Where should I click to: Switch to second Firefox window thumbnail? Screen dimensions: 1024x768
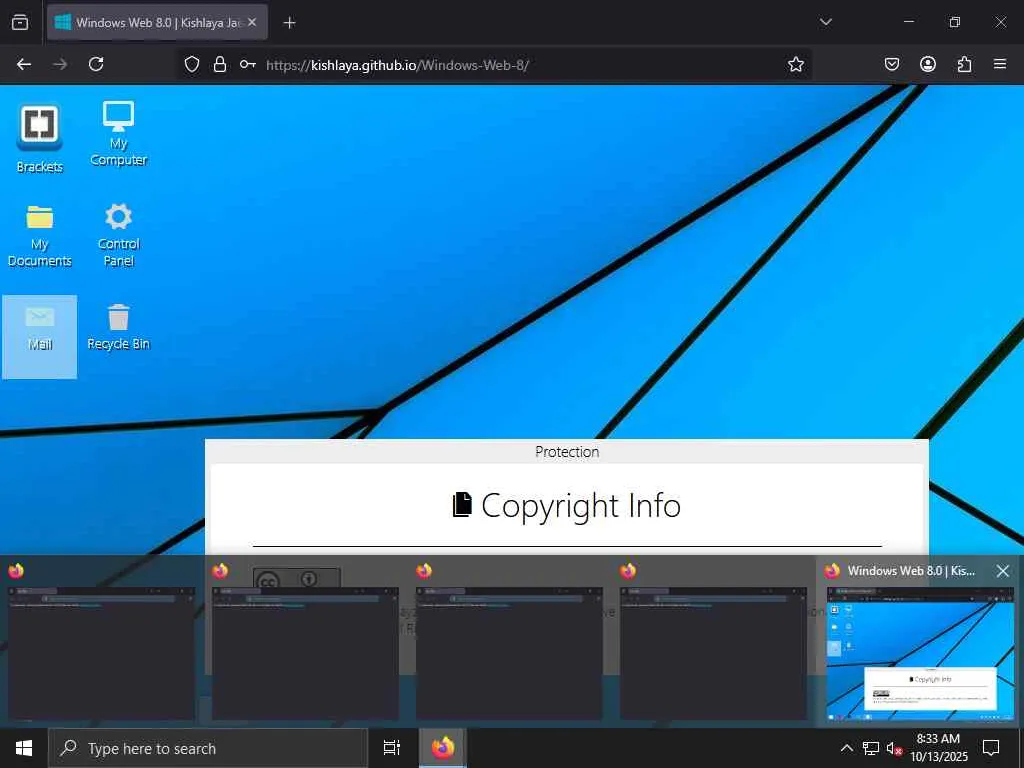[305, 653]
